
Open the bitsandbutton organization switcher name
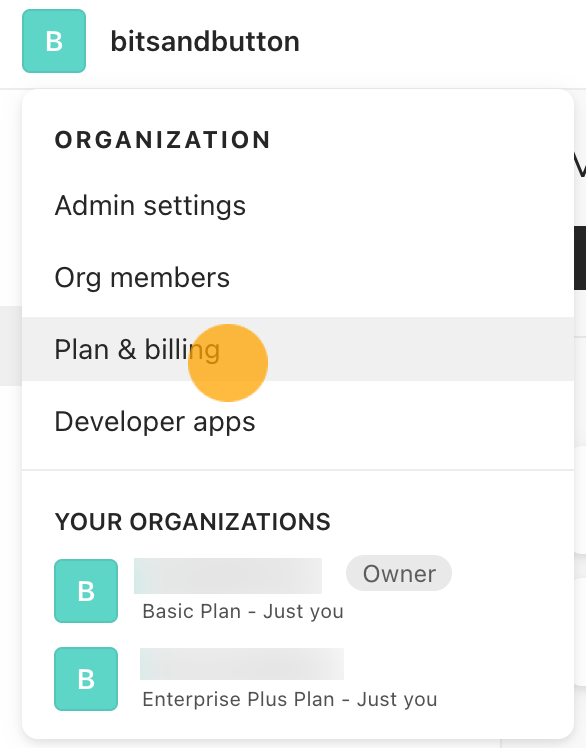pos(205,42)
